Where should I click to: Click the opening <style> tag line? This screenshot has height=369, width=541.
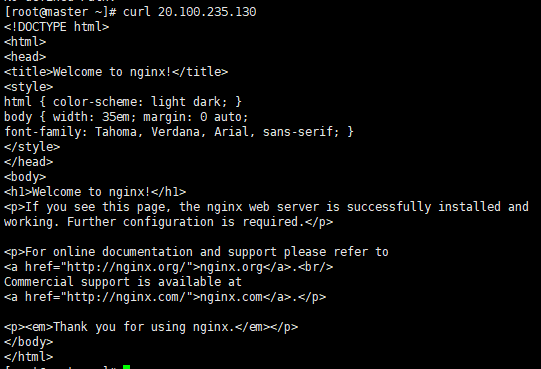tap(29, 87)
